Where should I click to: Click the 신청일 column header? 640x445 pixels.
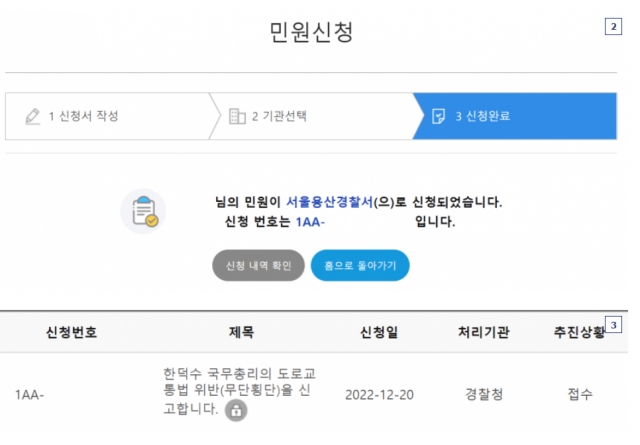click(x=379, y=332)
